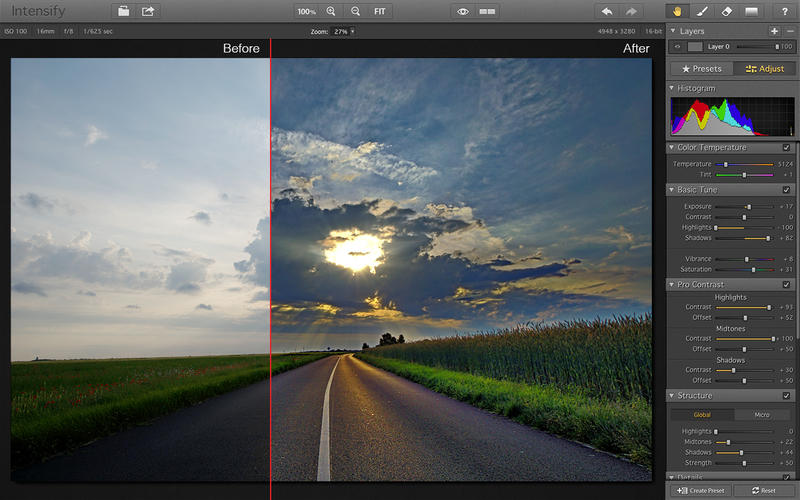This screenshot has width=800, height=500.
Task: Set zoom to 100%
Action: coord(306,11)
